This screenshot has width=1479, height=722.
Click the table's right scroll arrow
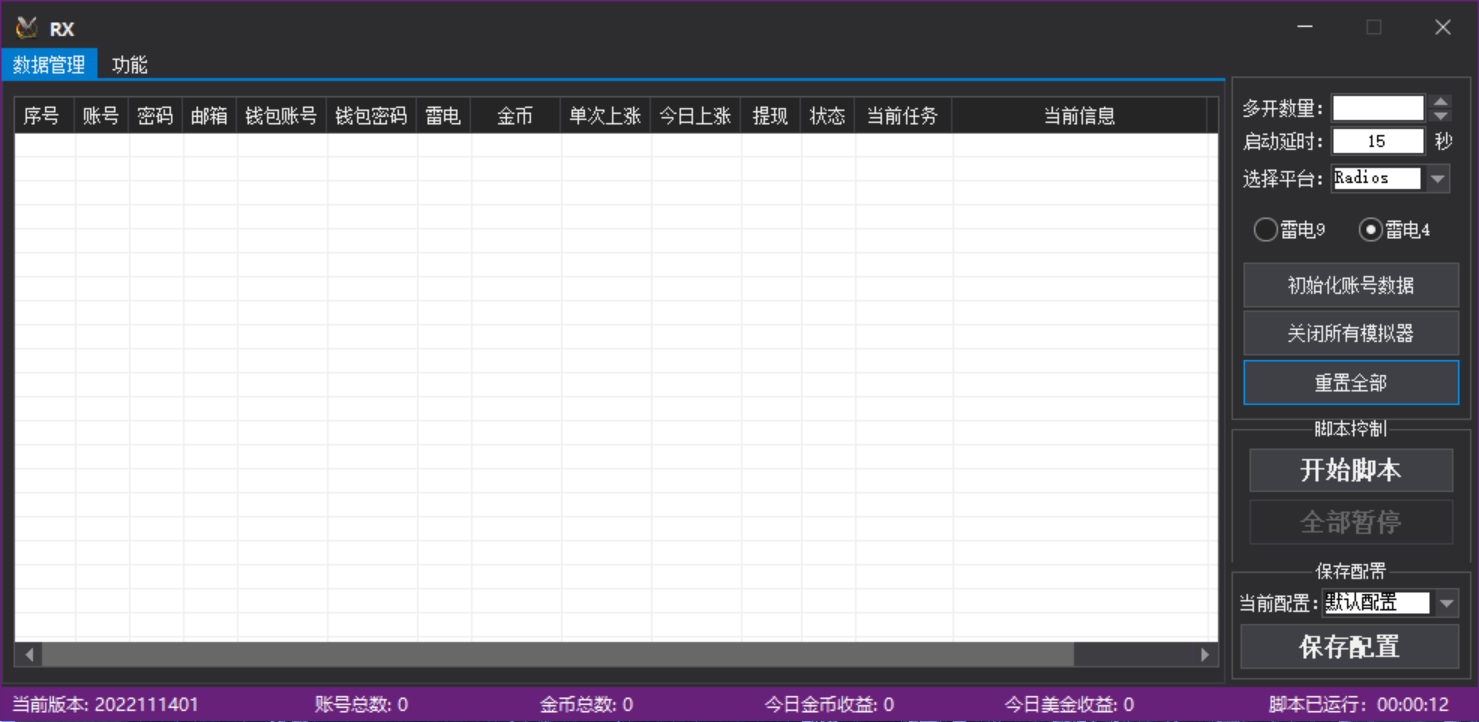pos(1205,654)
